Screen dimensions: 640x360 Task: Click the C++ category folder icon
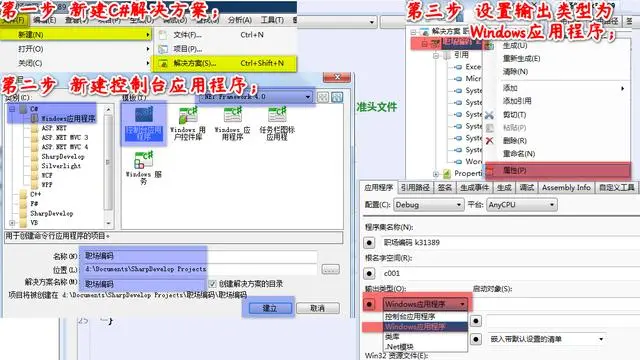[24, 194]
